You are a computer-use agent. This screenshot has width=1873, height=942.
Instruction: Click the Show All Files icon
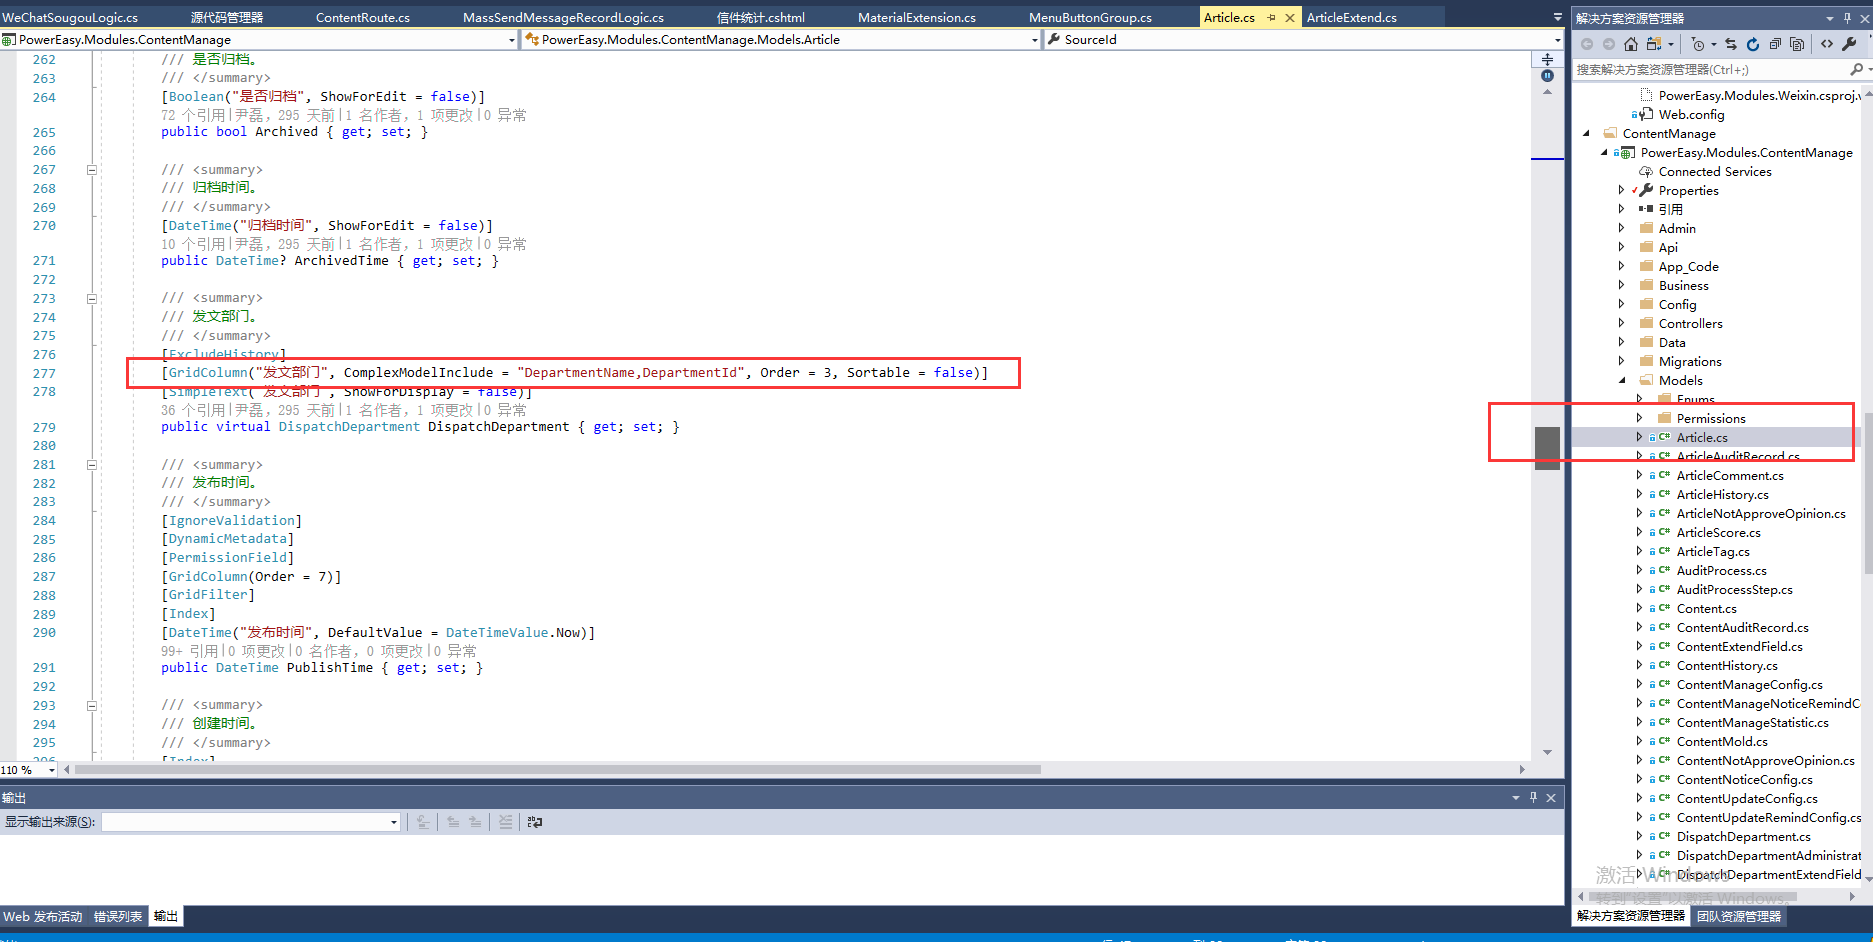pyautogui.click(x=1797, y=44)
